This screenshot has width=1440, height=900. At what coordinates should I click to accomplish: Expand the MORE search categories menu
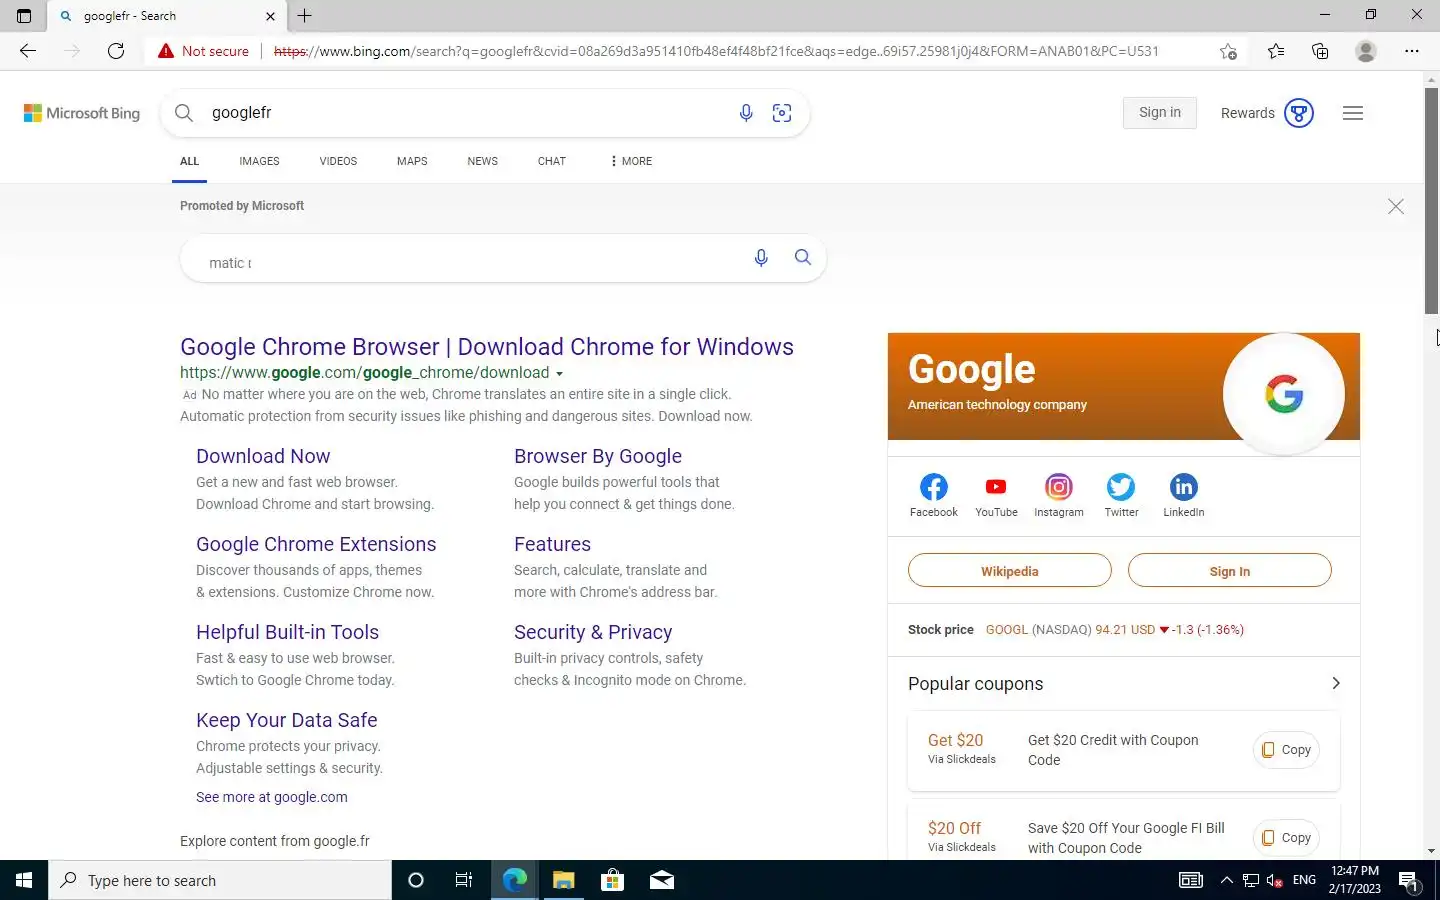click(631, 161)
